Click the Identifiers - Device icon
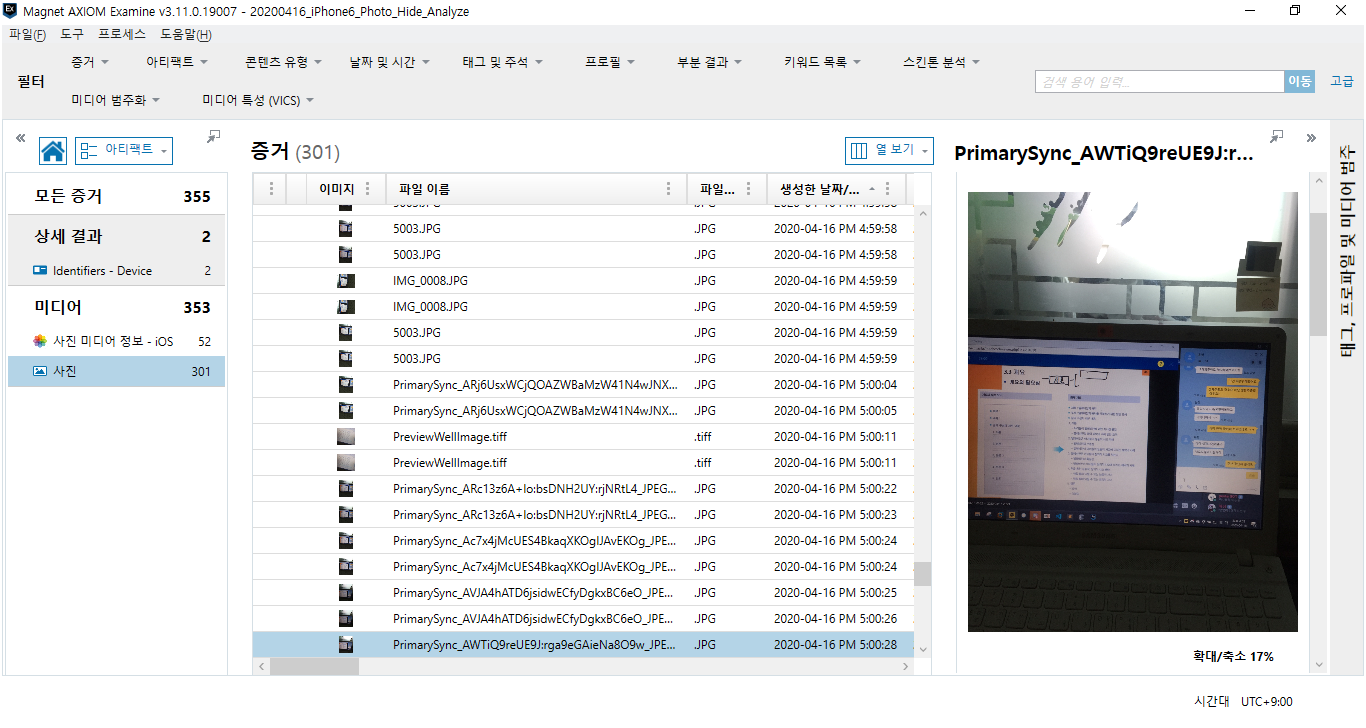Screen dimensions: 1366x728 (40, 270)
